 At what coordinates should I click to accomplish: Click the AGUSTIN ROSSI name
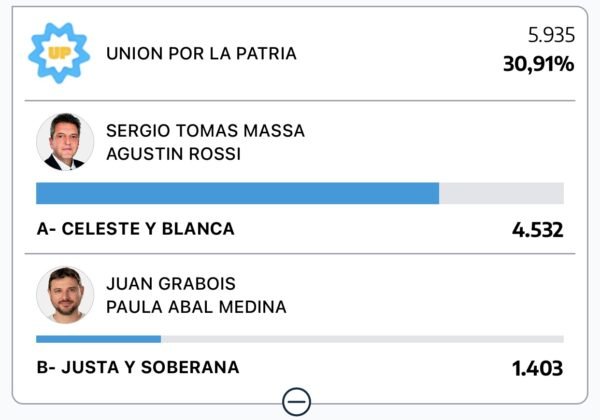pyautogui.click(x=173, y=154)
